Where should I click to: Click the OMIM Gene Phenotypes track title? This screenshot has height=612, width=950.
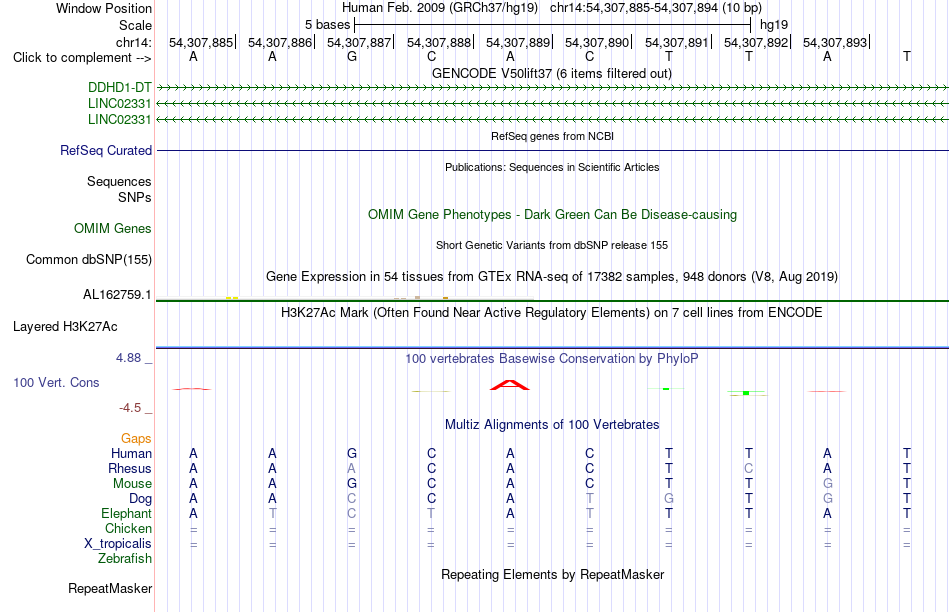(552, 215)
